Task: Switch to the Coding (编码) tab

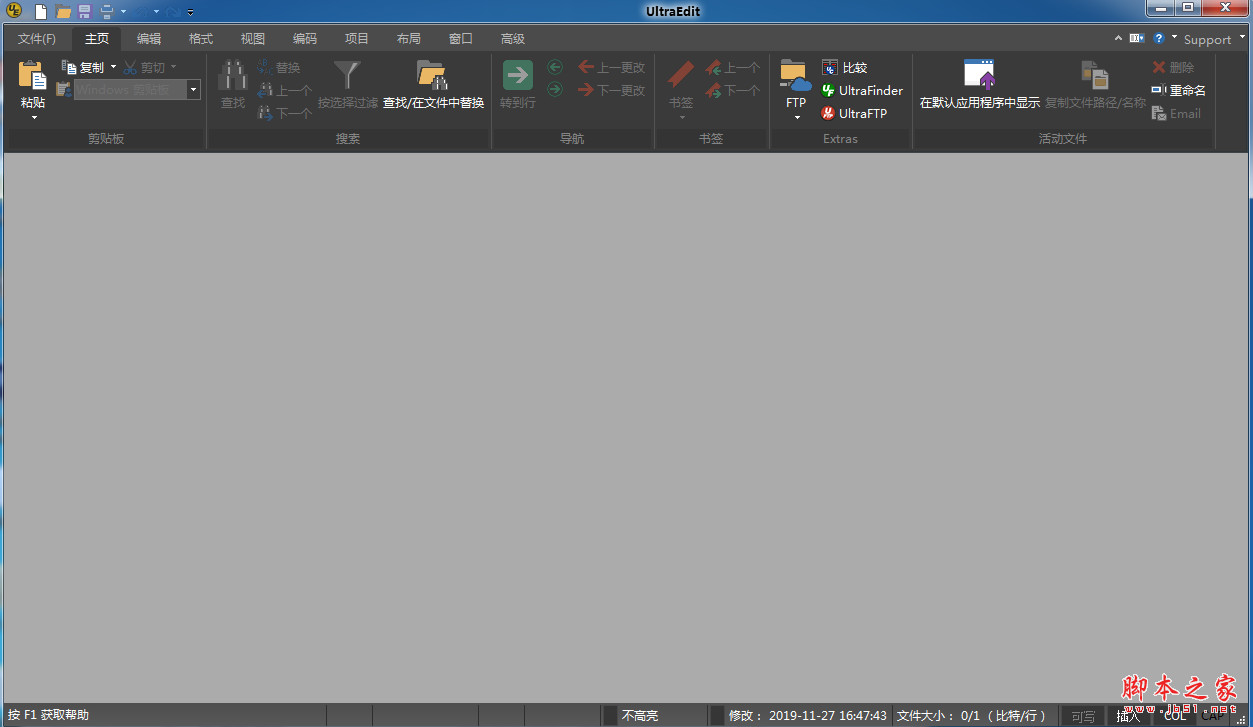Action: (x=305, y=39)
